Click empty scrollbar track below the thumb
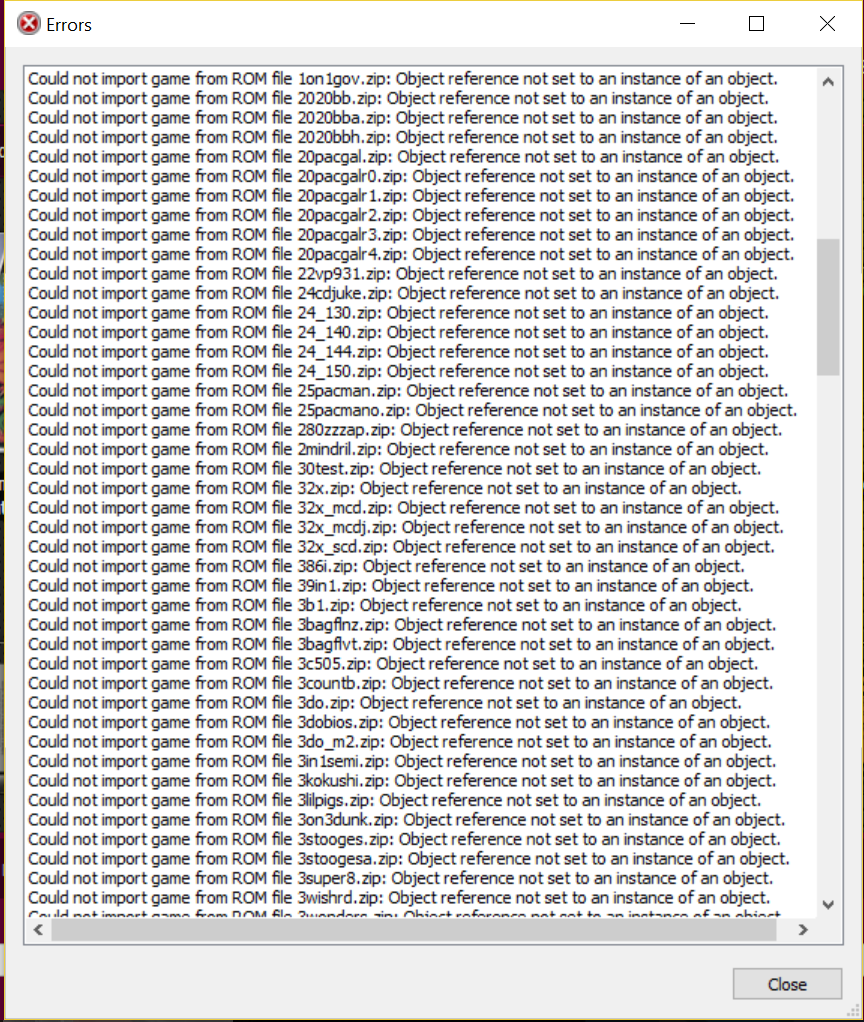864x1022 pixels. tap(828, 632)
